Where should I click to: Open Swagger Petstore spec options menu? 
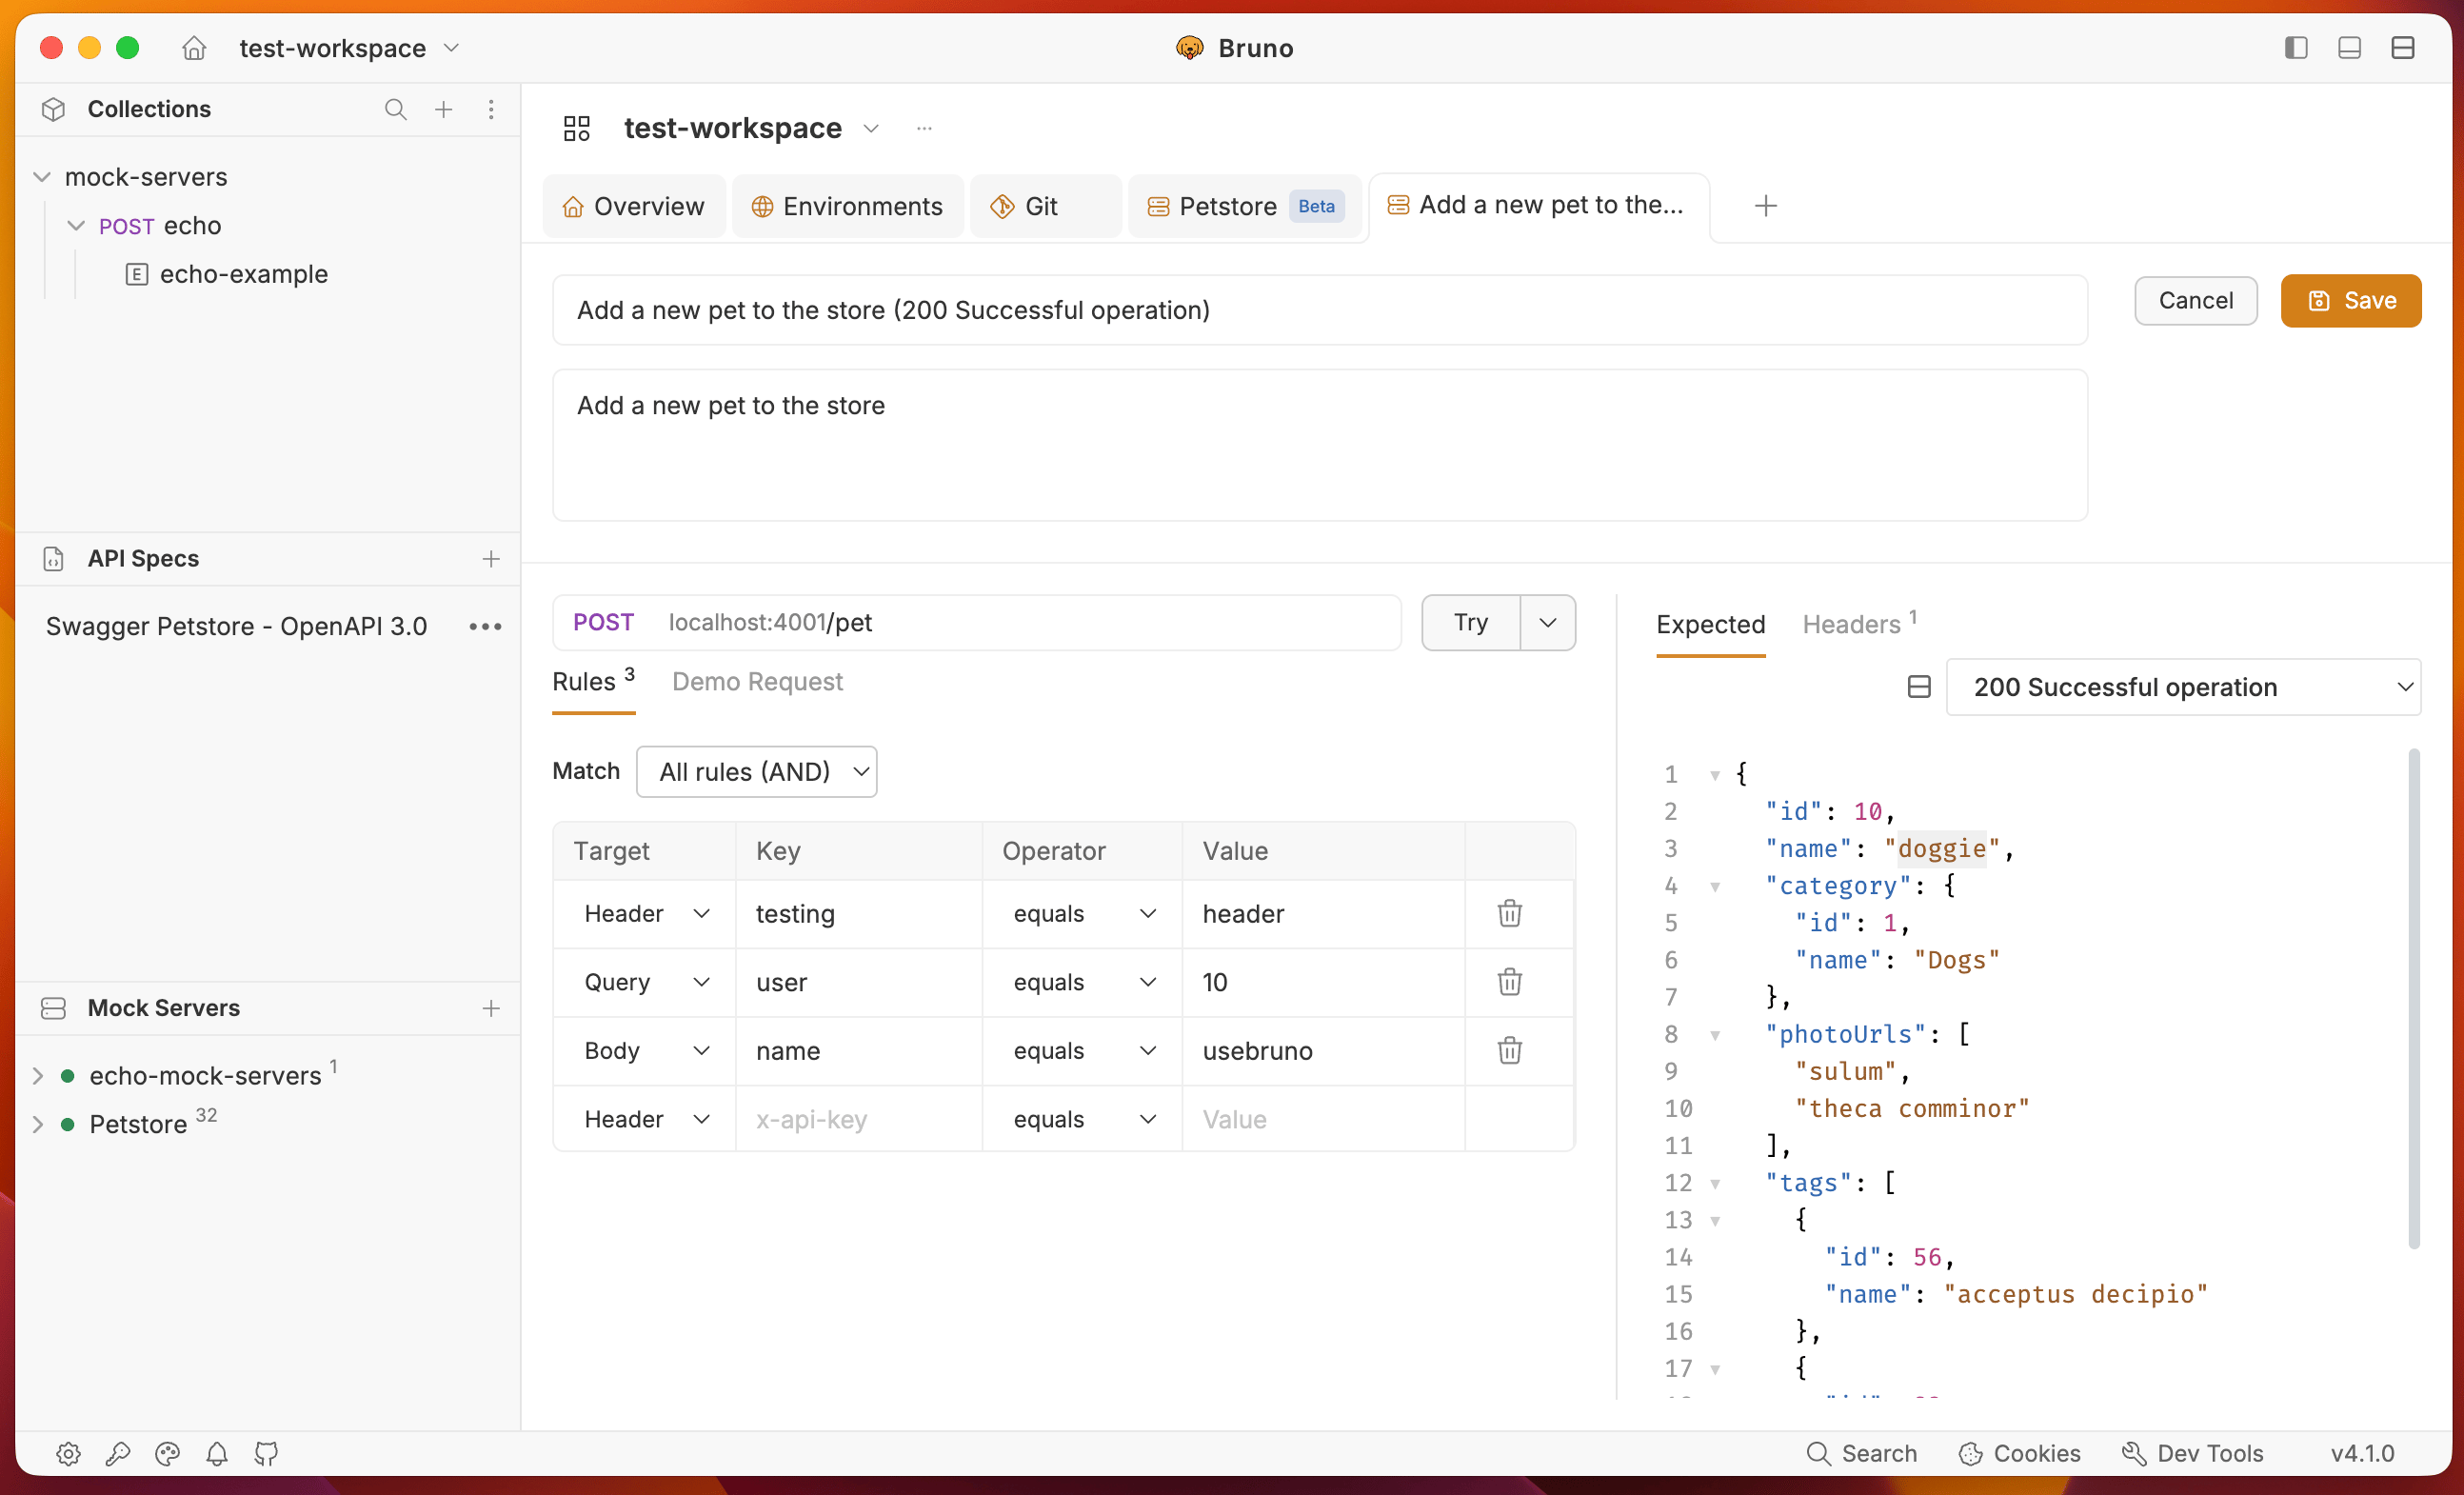[x=486, y=627]
